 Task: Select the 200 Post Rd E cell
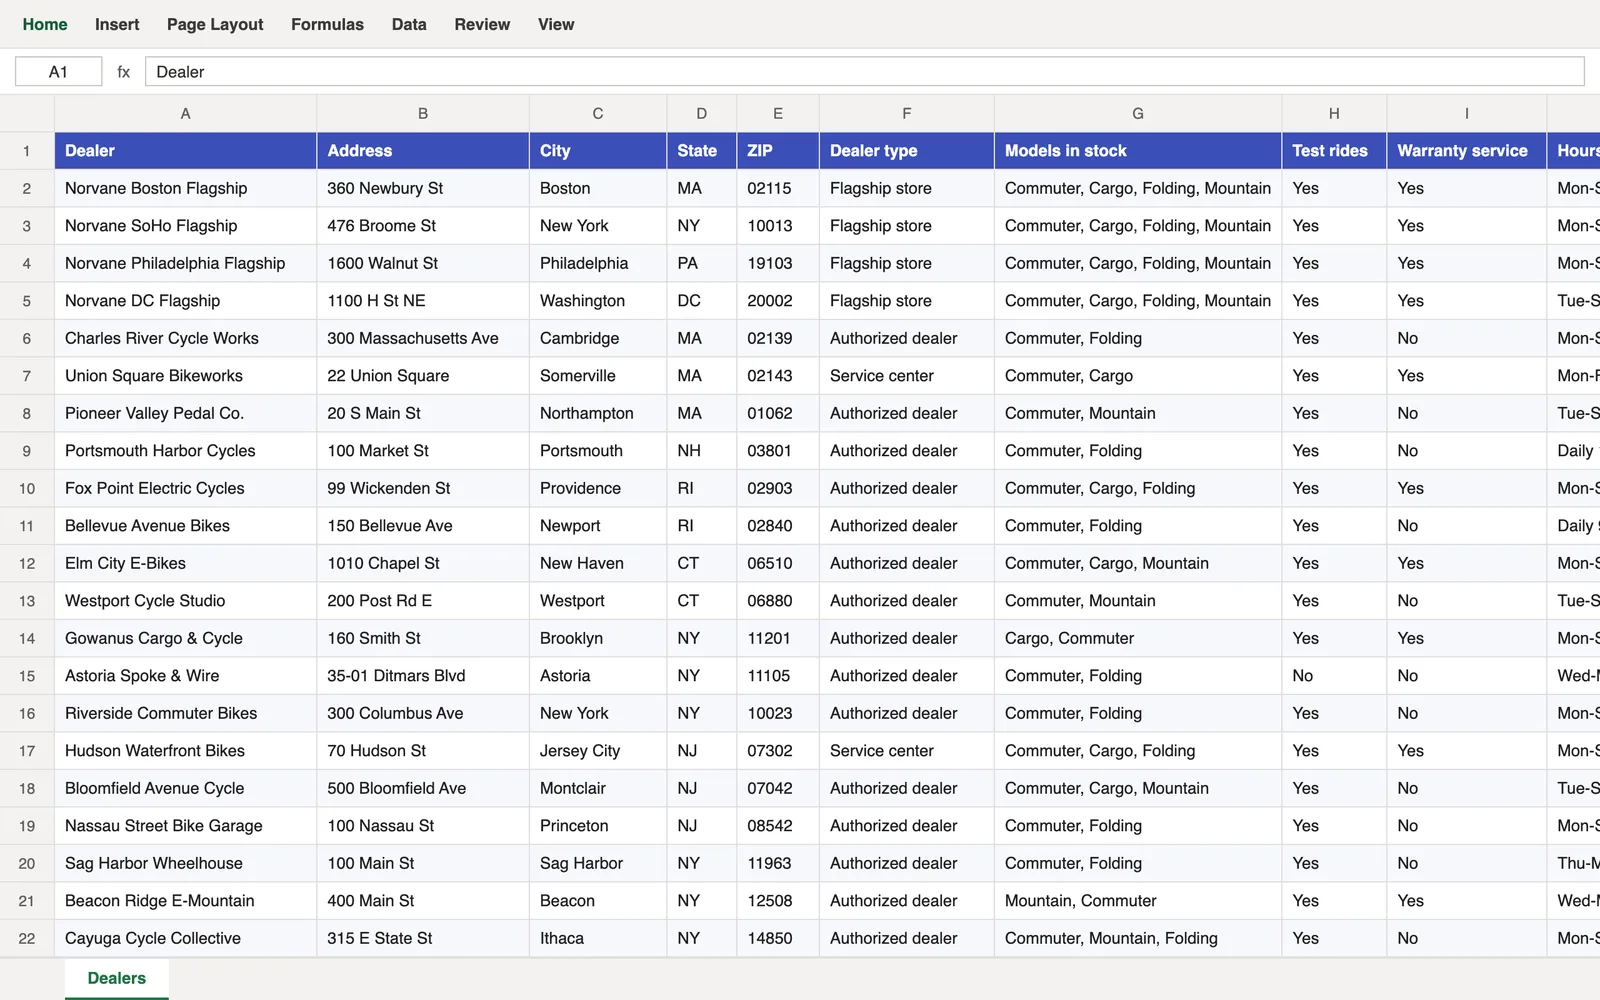click(x=423, y=601)
